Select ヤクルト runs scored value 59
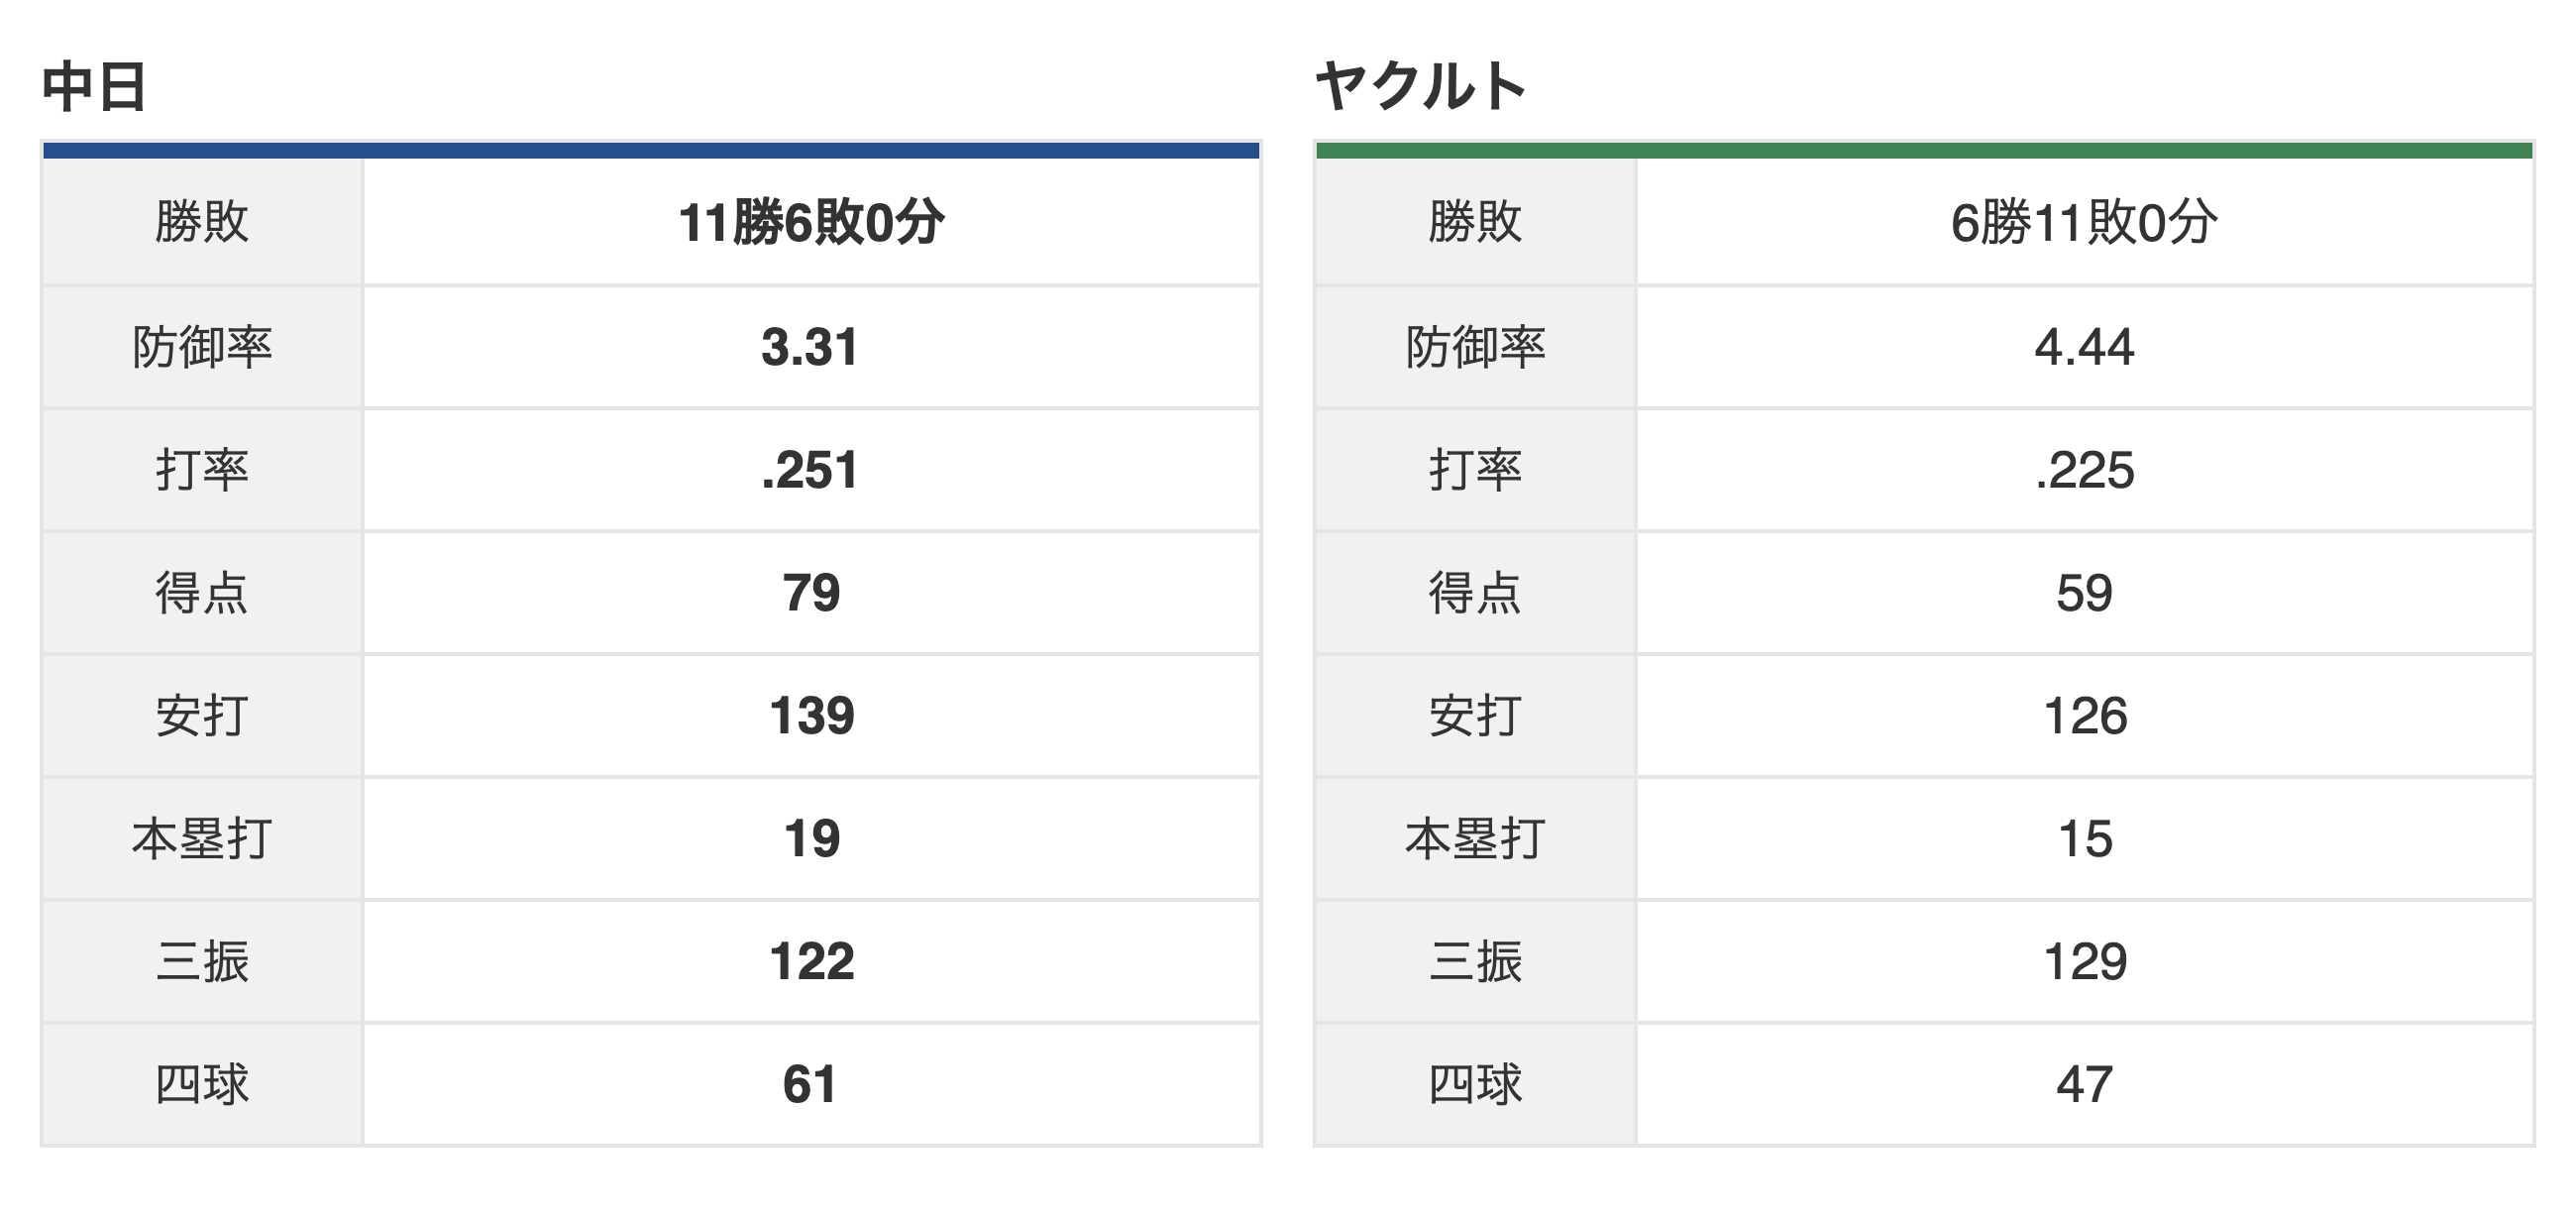Screen dimensions: 2576x1219 2084,593
